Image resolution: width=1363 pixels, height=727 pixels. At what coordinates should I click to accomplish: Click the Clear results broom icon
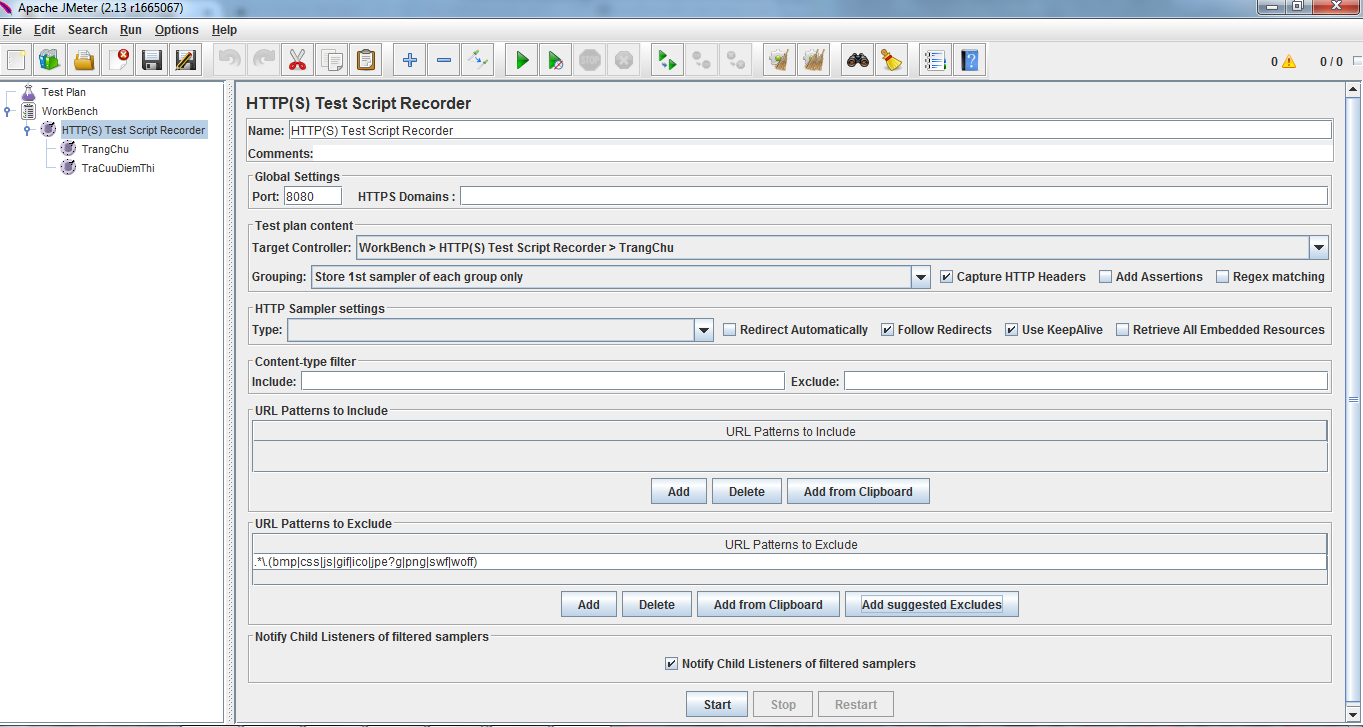tap(779, 60)
